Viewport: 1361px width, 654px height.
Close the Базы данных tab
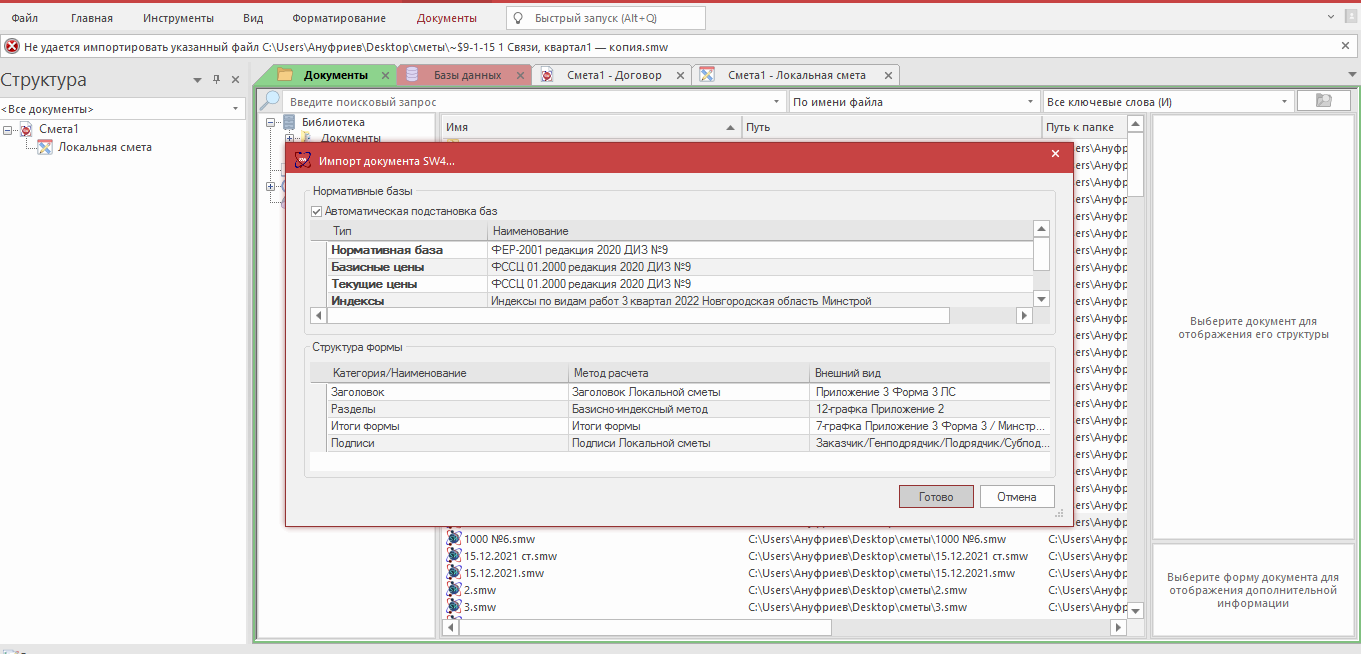point(520,75)
